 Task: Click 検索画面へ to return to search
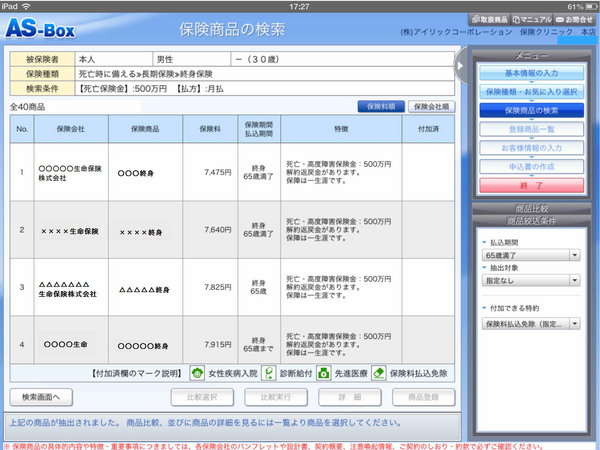coord(41,396)
